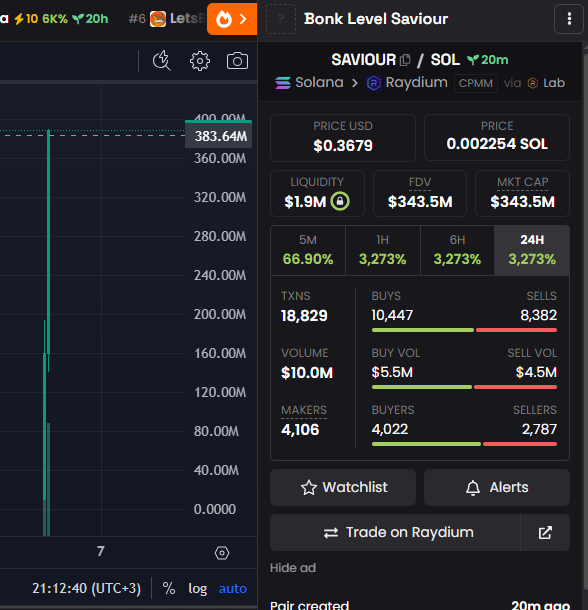Click the token image placeholder icon

tap(281, 19)
